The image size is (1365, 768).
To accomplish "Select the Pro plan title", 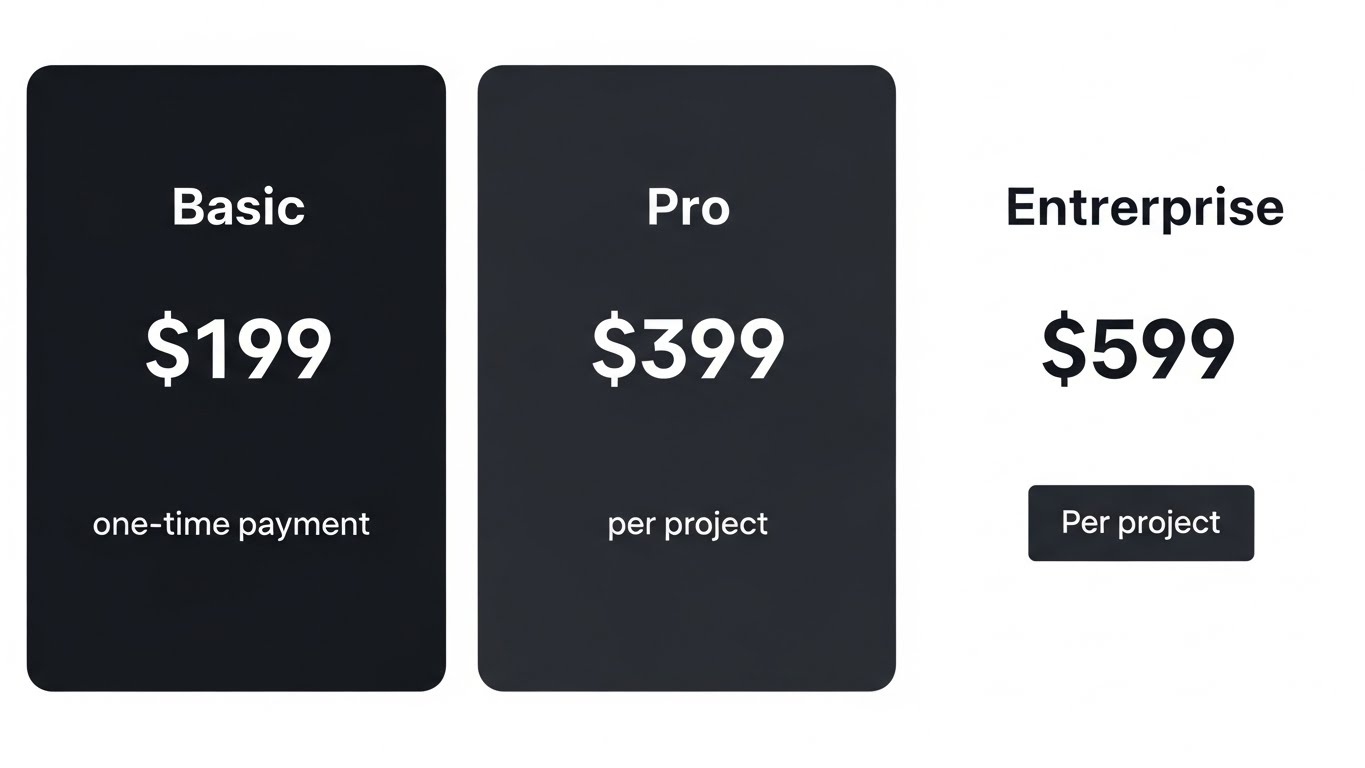I will point(688,207).
